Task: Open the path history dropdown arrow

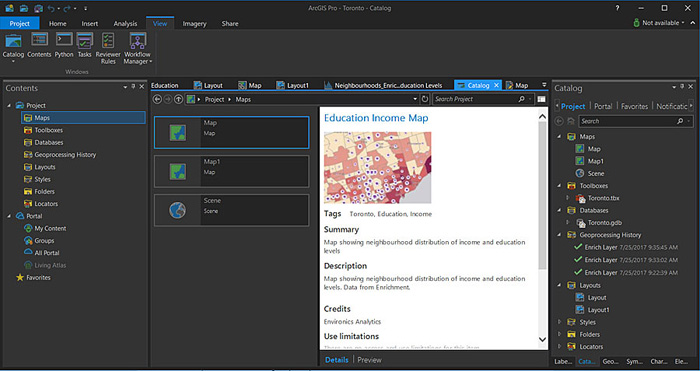Action: click(415, 99)
